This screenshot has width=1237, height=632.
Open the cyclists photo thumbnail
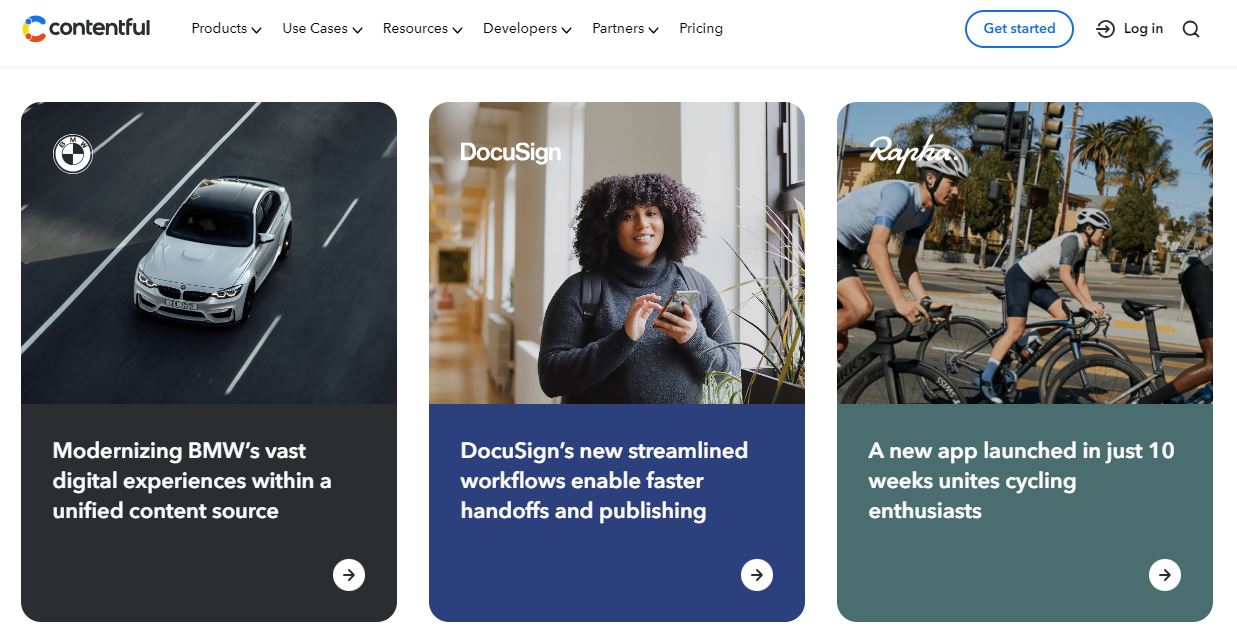pyautogui.click(x=1025, y=253)
